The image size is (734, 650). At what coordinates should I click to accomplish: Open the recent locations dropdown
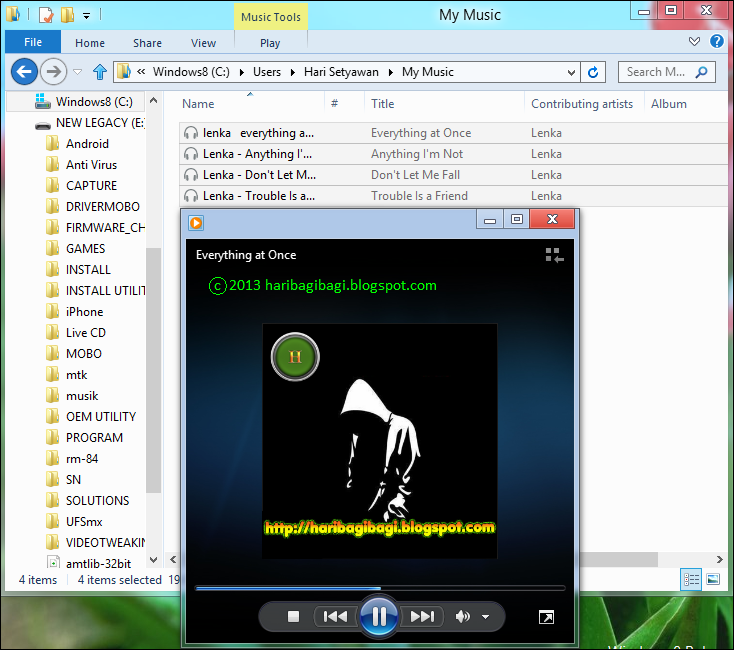pyautogui.click(x=78, y=72)
